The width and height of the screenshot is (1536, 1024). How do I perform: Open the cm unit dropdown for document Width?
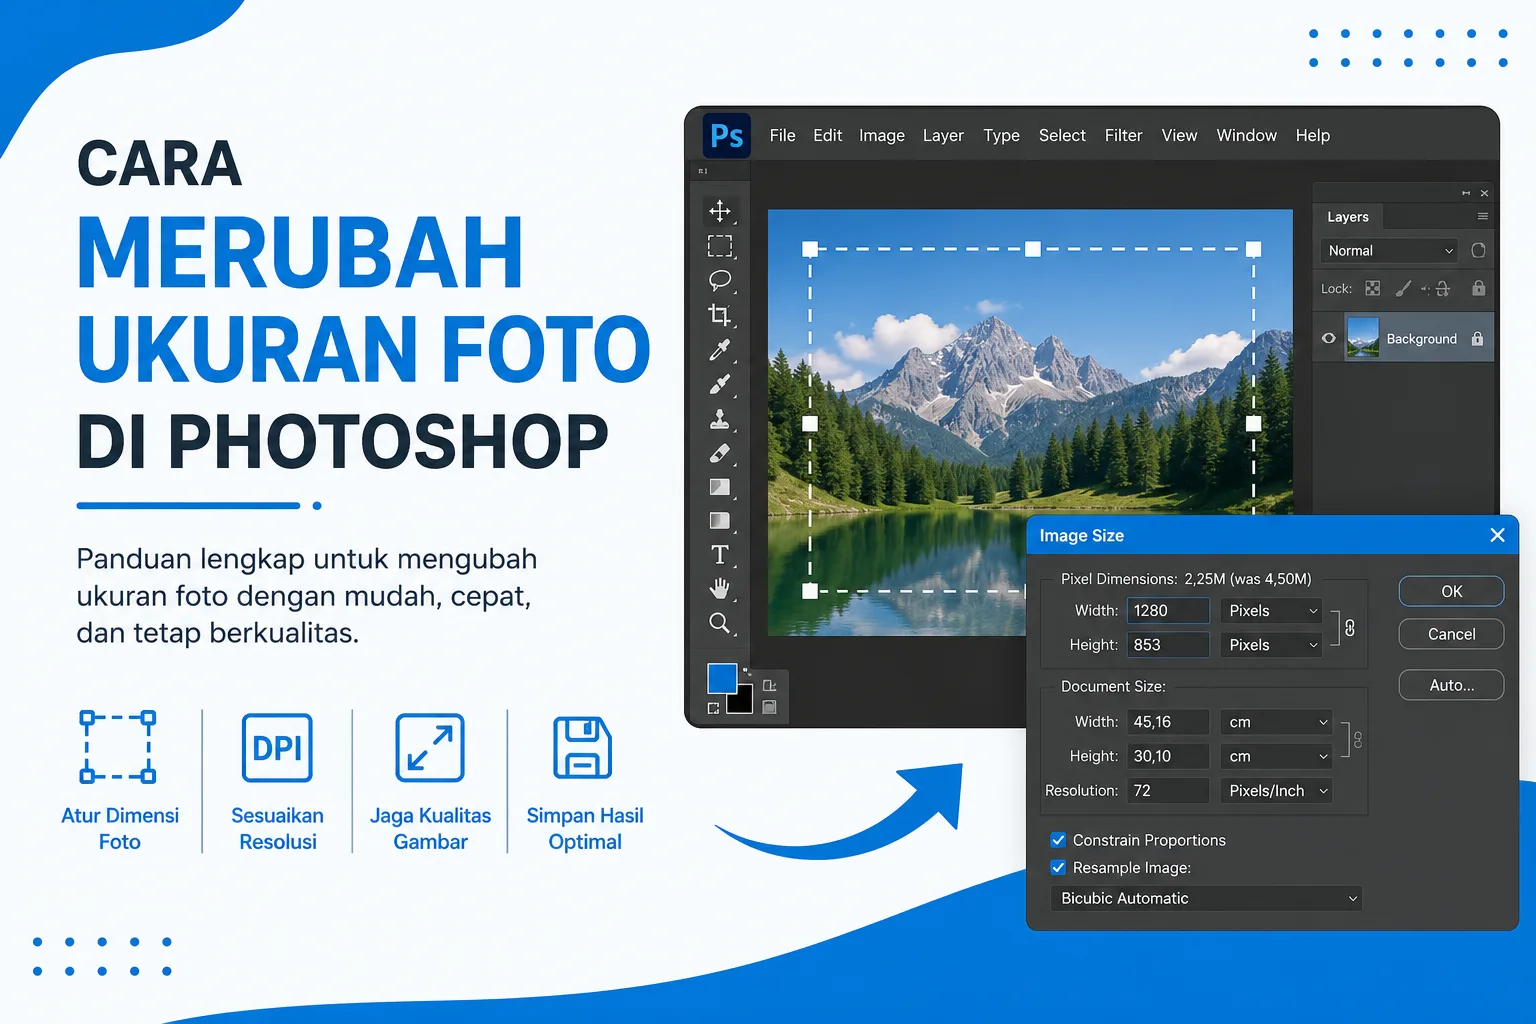coord(1277,722)
